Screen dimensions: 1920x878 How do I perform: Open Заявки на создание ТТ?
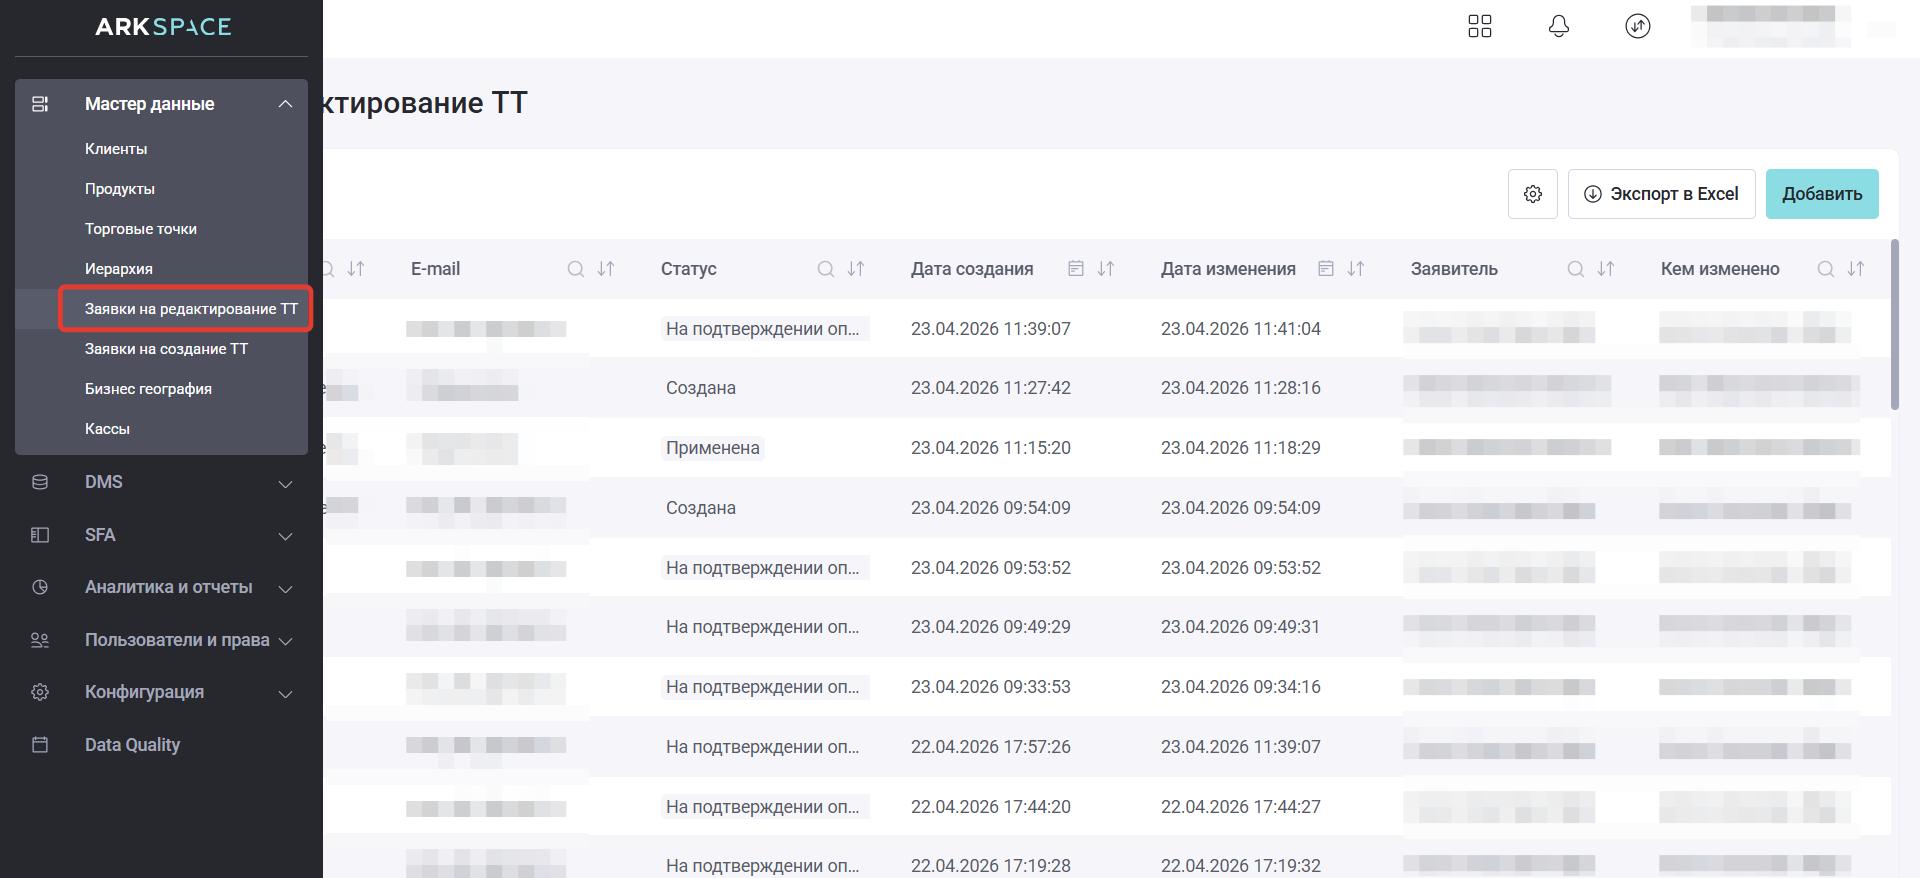point(166,349)
